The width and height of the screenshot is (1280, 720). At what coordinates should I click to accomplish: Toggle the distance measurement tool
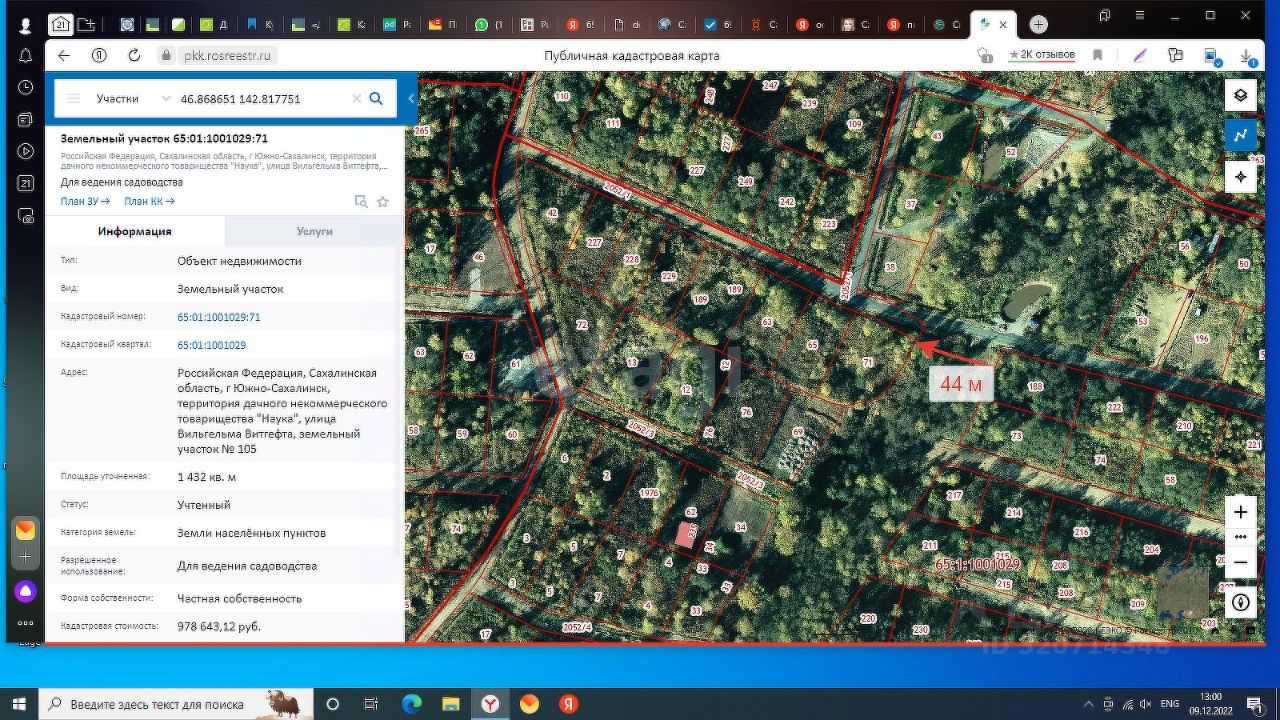click(1240, 135)
